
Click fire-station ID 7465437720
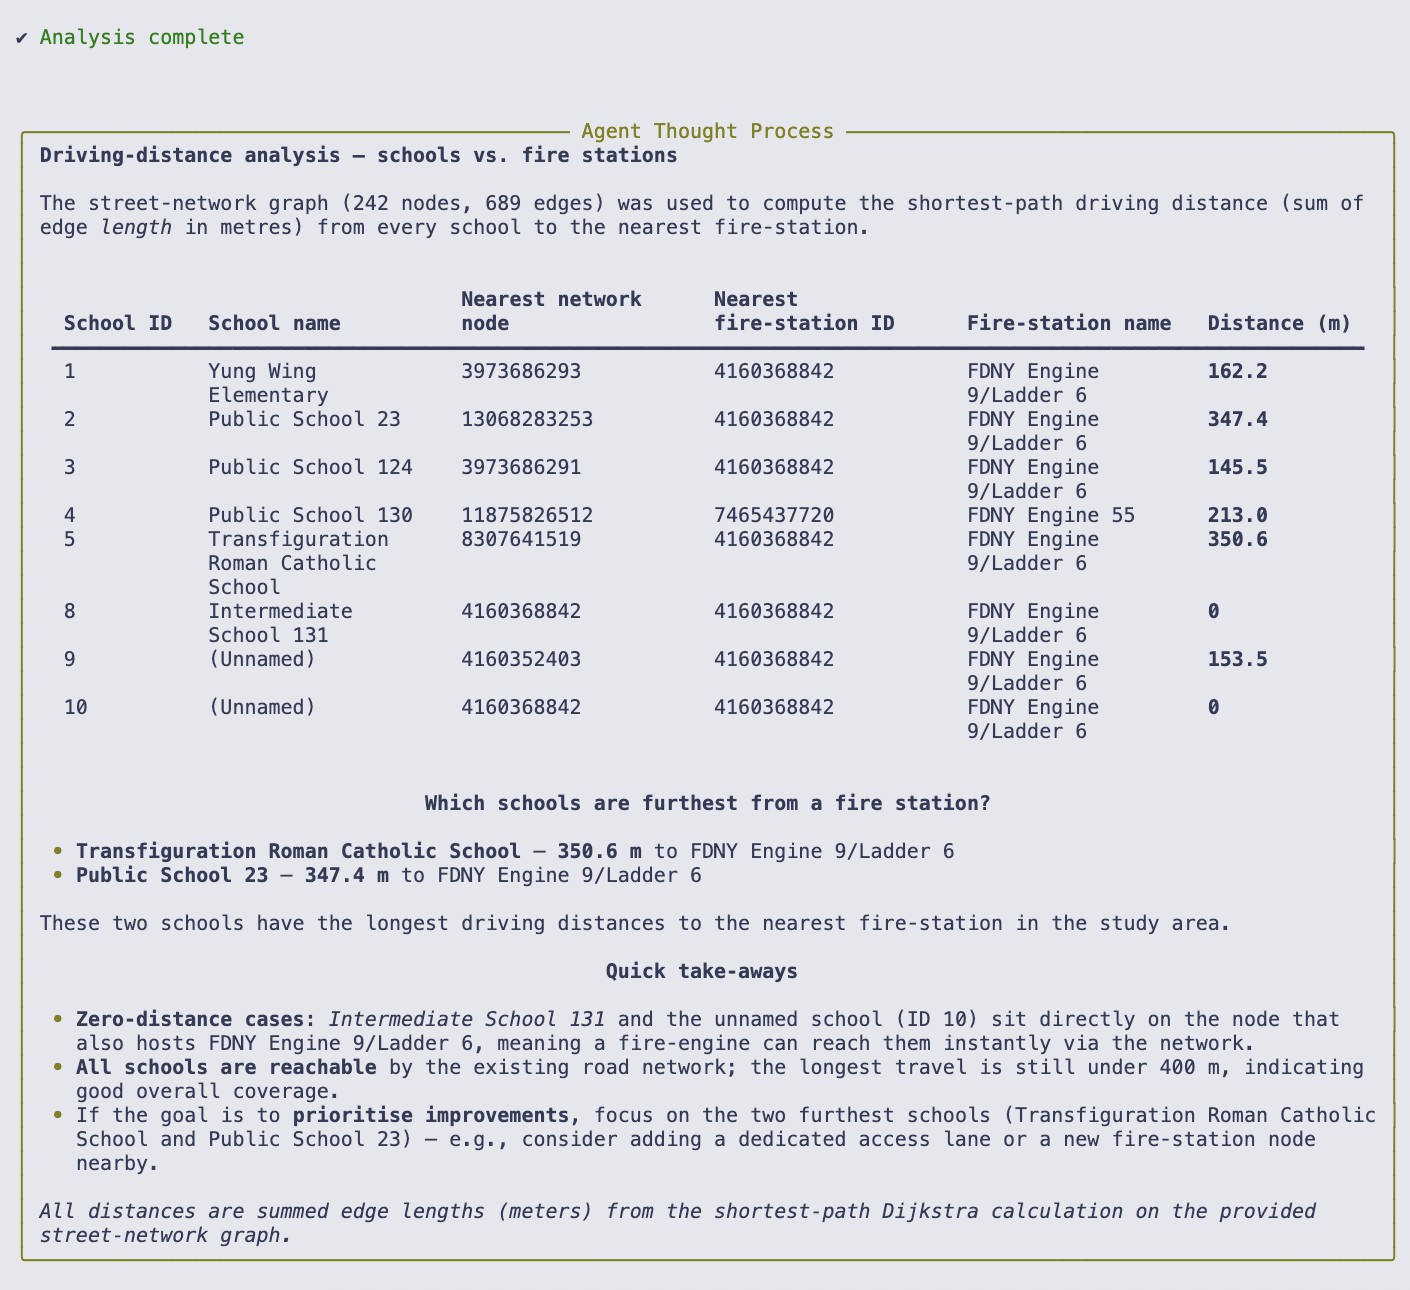click(x=774, y=515)
